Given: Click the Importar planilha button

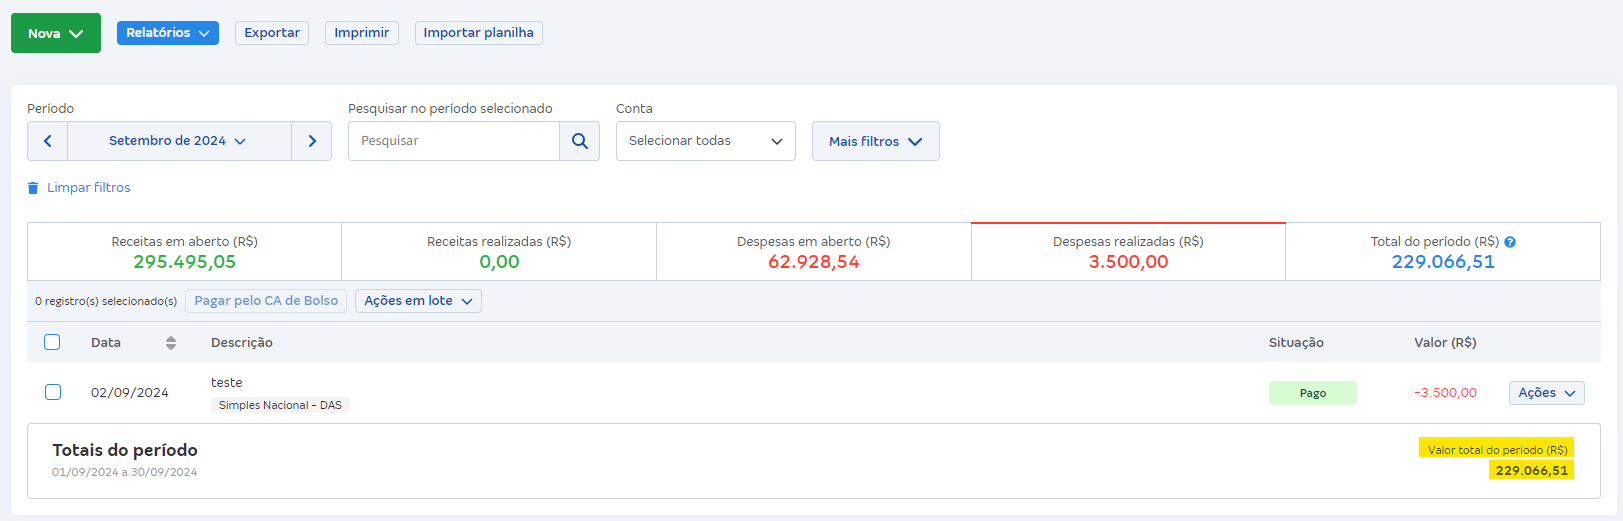Looking at the screenshot, I should pos(478,33).
